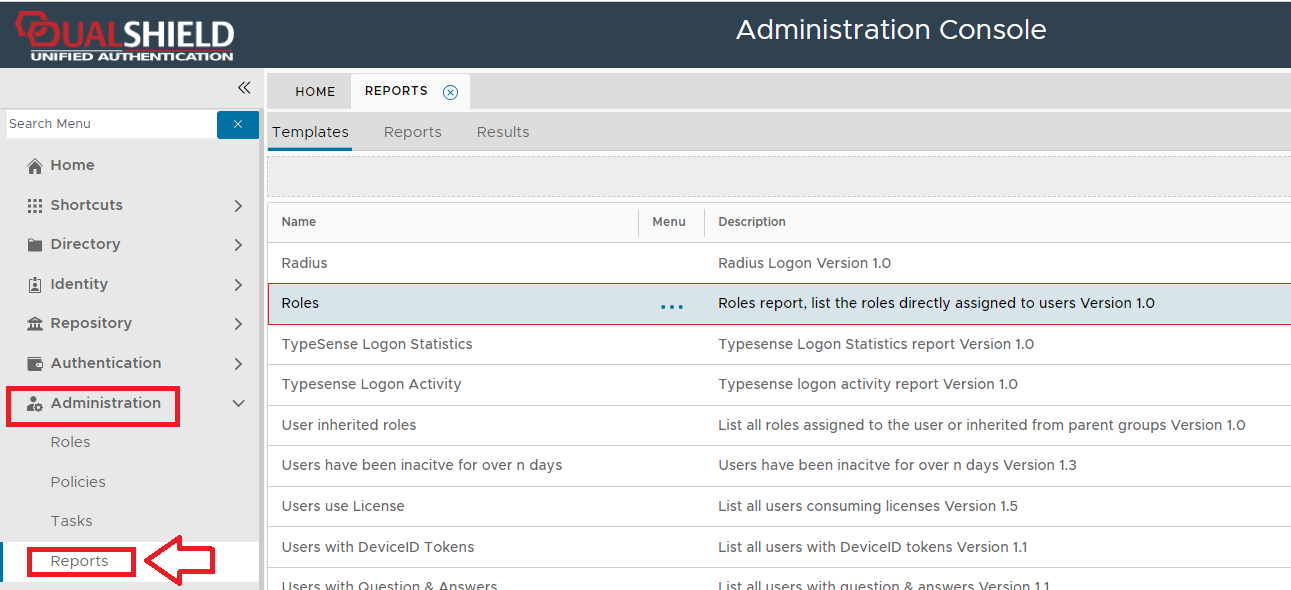
Task: Open the HOME tab
Action: (x=315, y=91)
